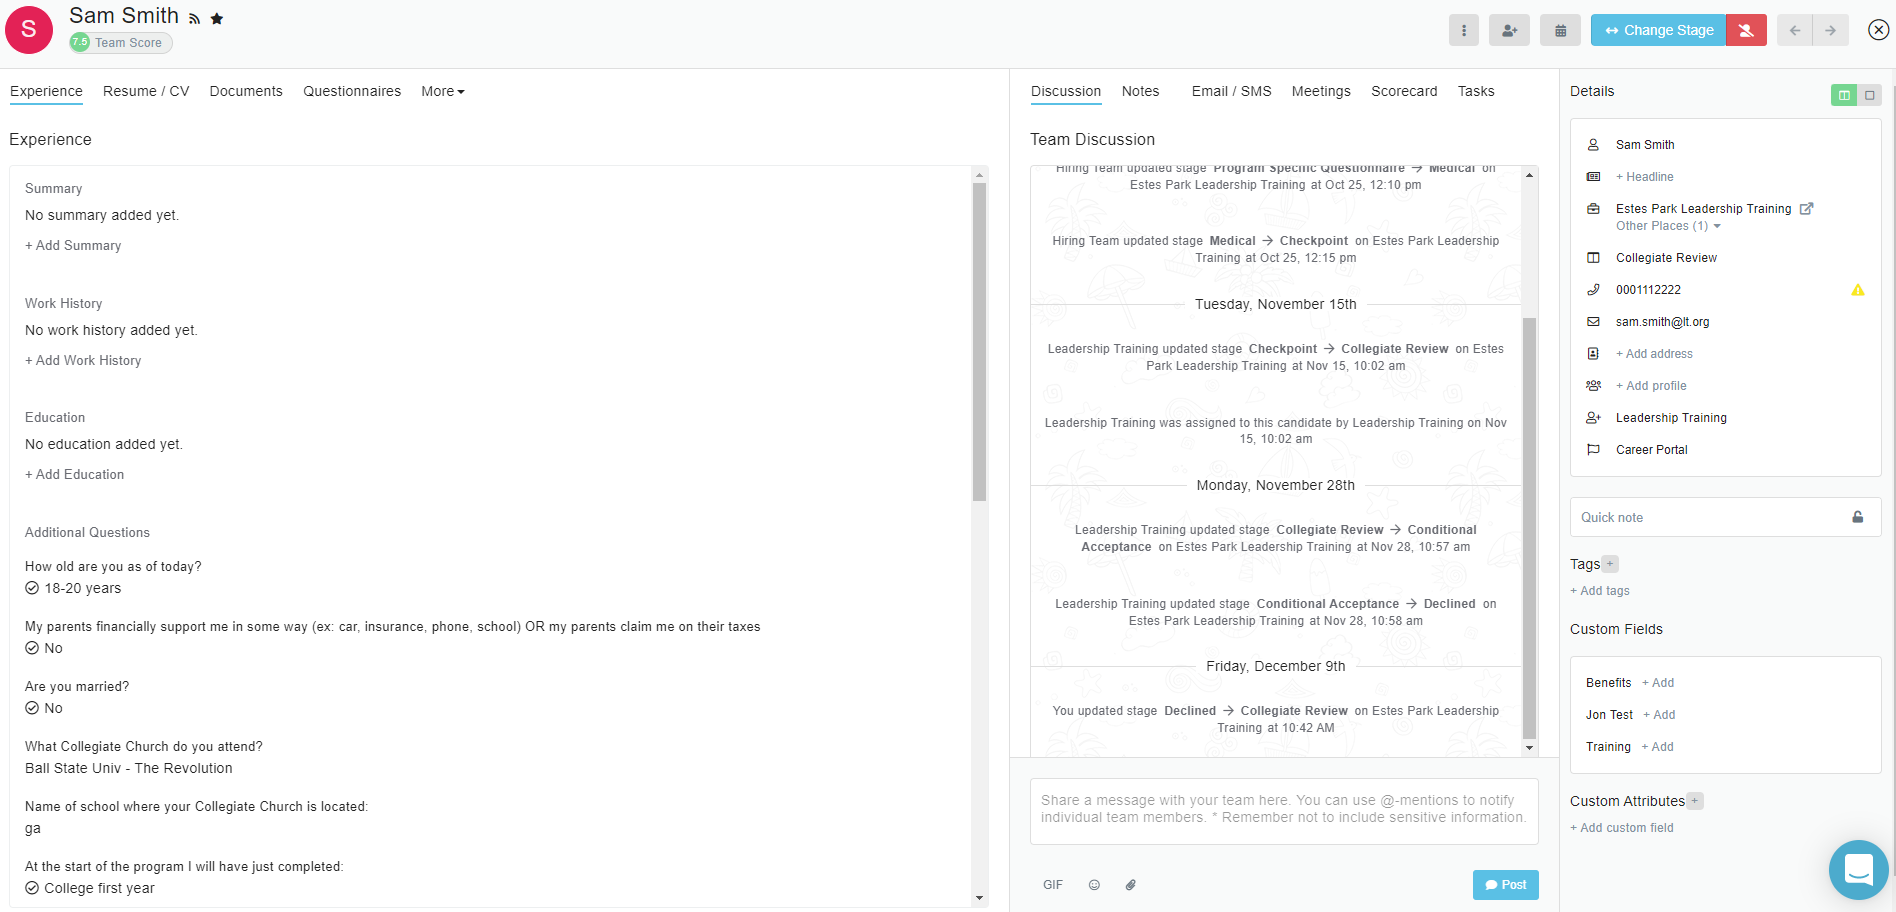Image resolution: width=1896 pixels, height=912 pixels.
Task: Click the team discussion message box
Action: pyautogui.click(x=1283, y=810)
